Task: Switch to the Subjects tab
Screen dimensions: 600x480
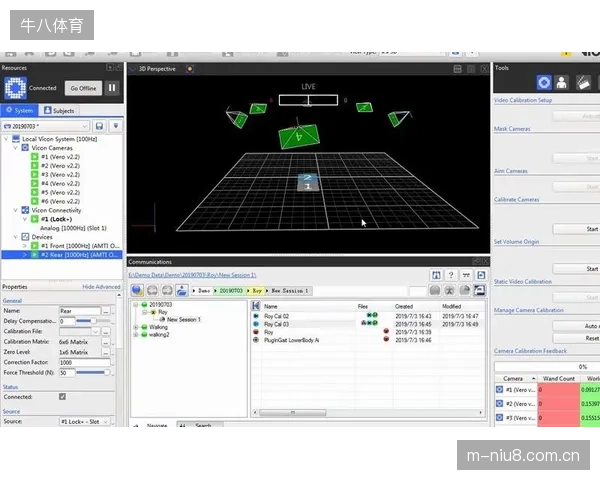Action: 59,110
